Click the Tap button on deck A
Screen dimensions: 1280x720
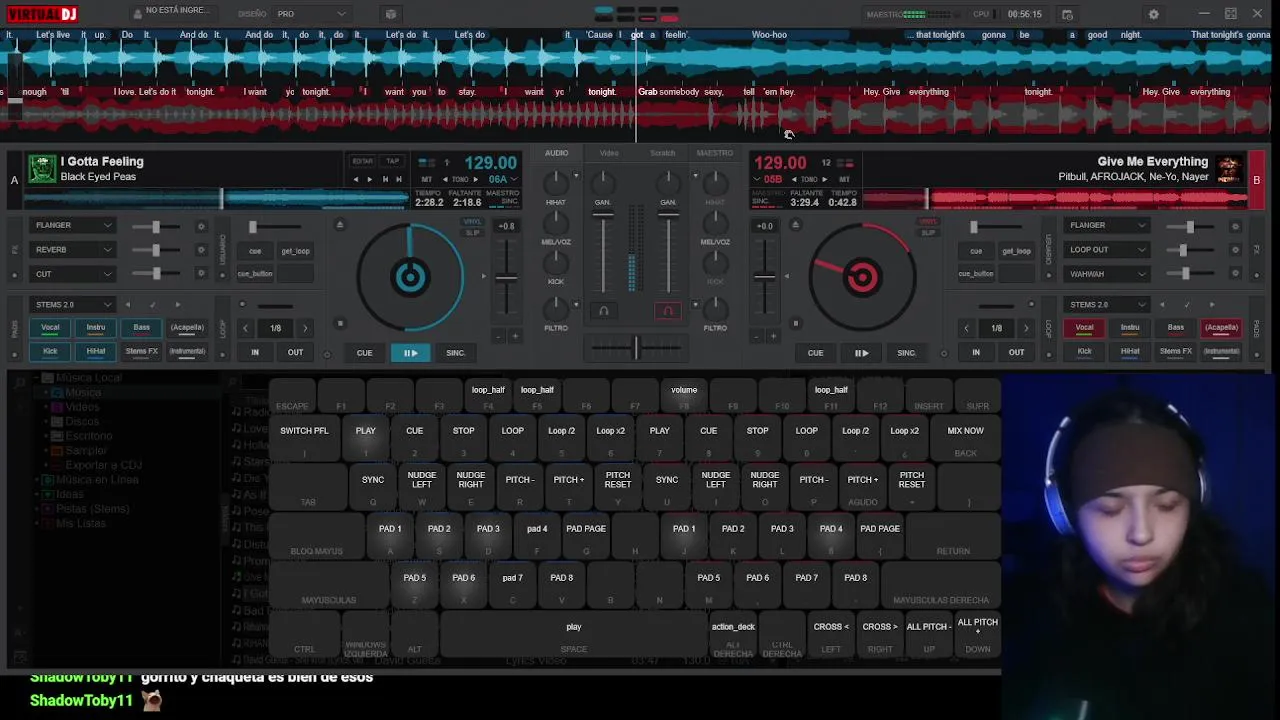point(393,161)
